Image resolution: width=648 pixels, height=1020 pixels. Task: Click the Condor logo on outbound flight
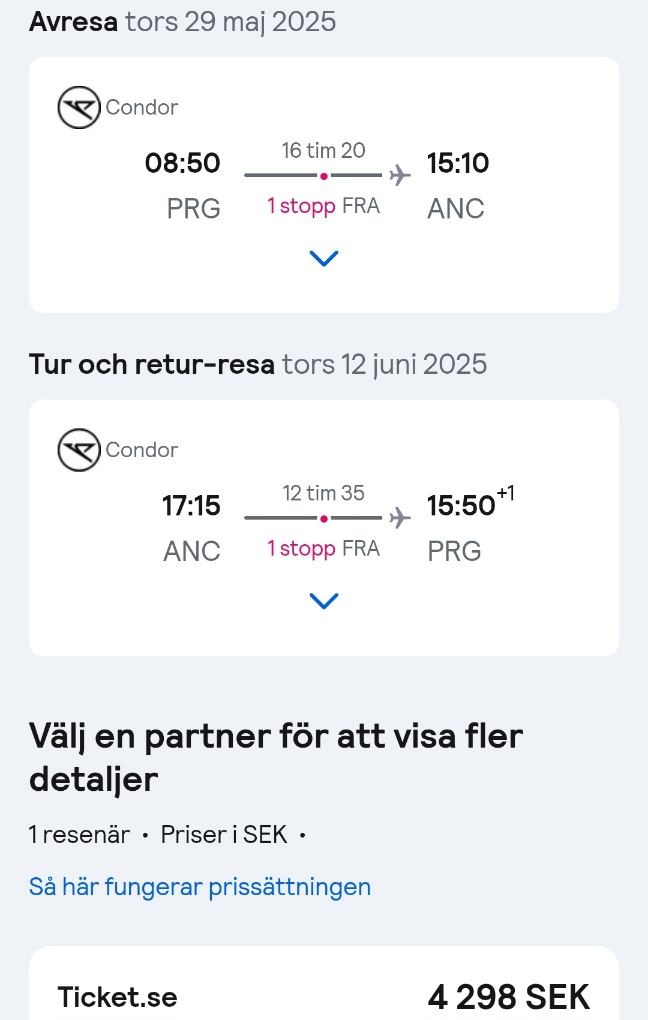[x=79, y=107]
